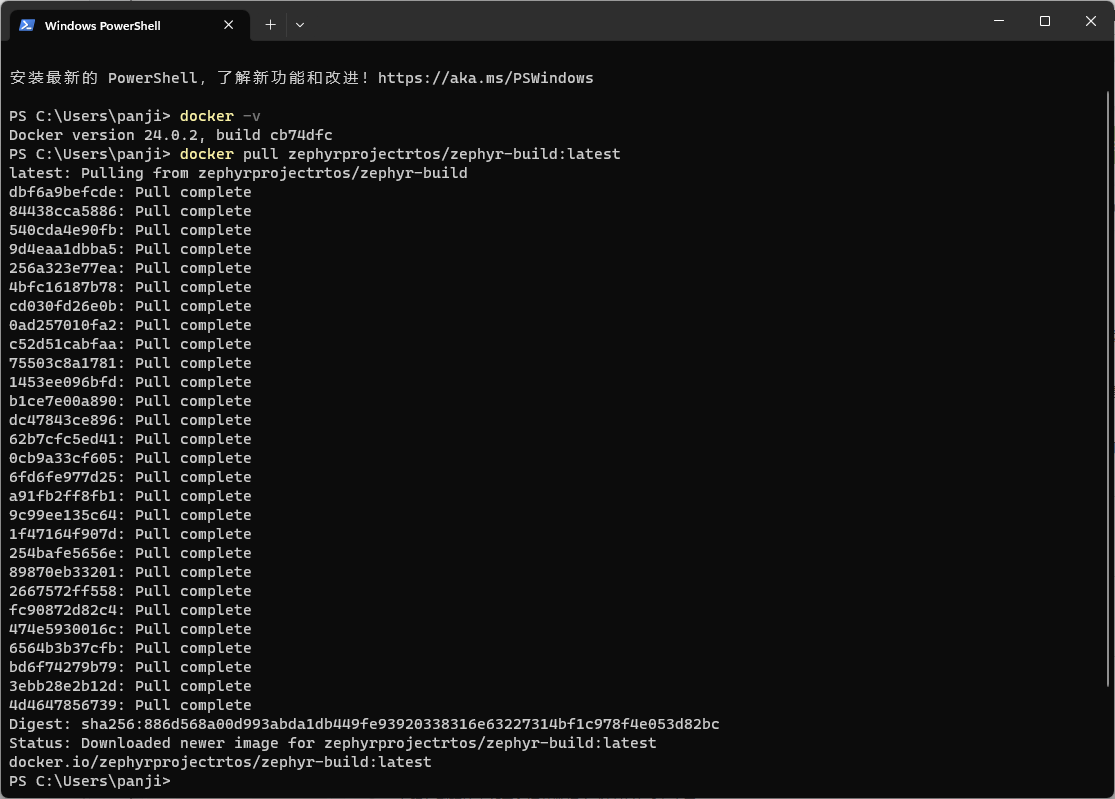Maximize the terminal window
Viewport: 1115px width, 799px height.
click(x=1045, y=21)
